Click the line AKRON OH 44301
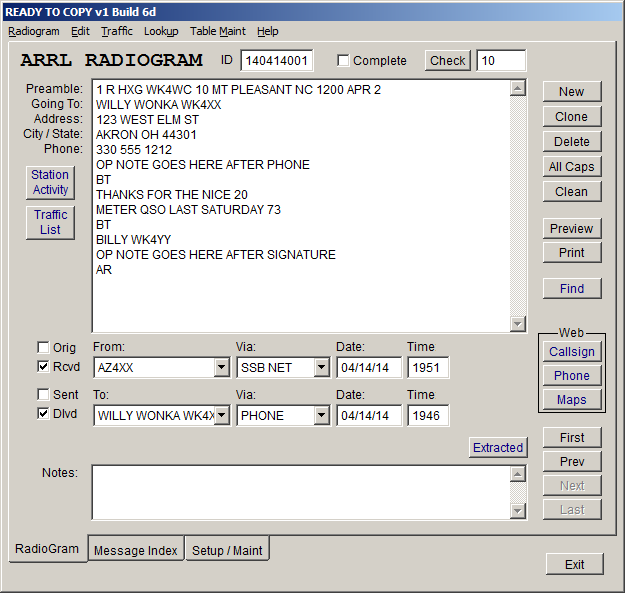Screen dimensions: 625x593 point(146,135)
